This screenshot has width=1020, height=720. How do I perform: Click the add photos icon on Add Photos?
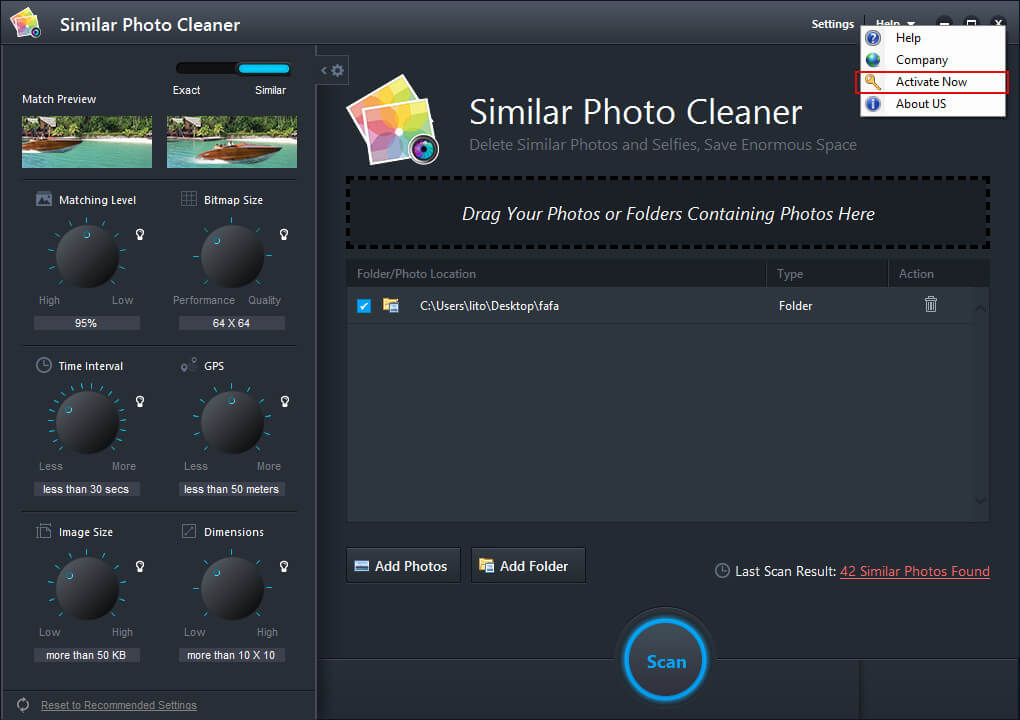coord(362,566)
